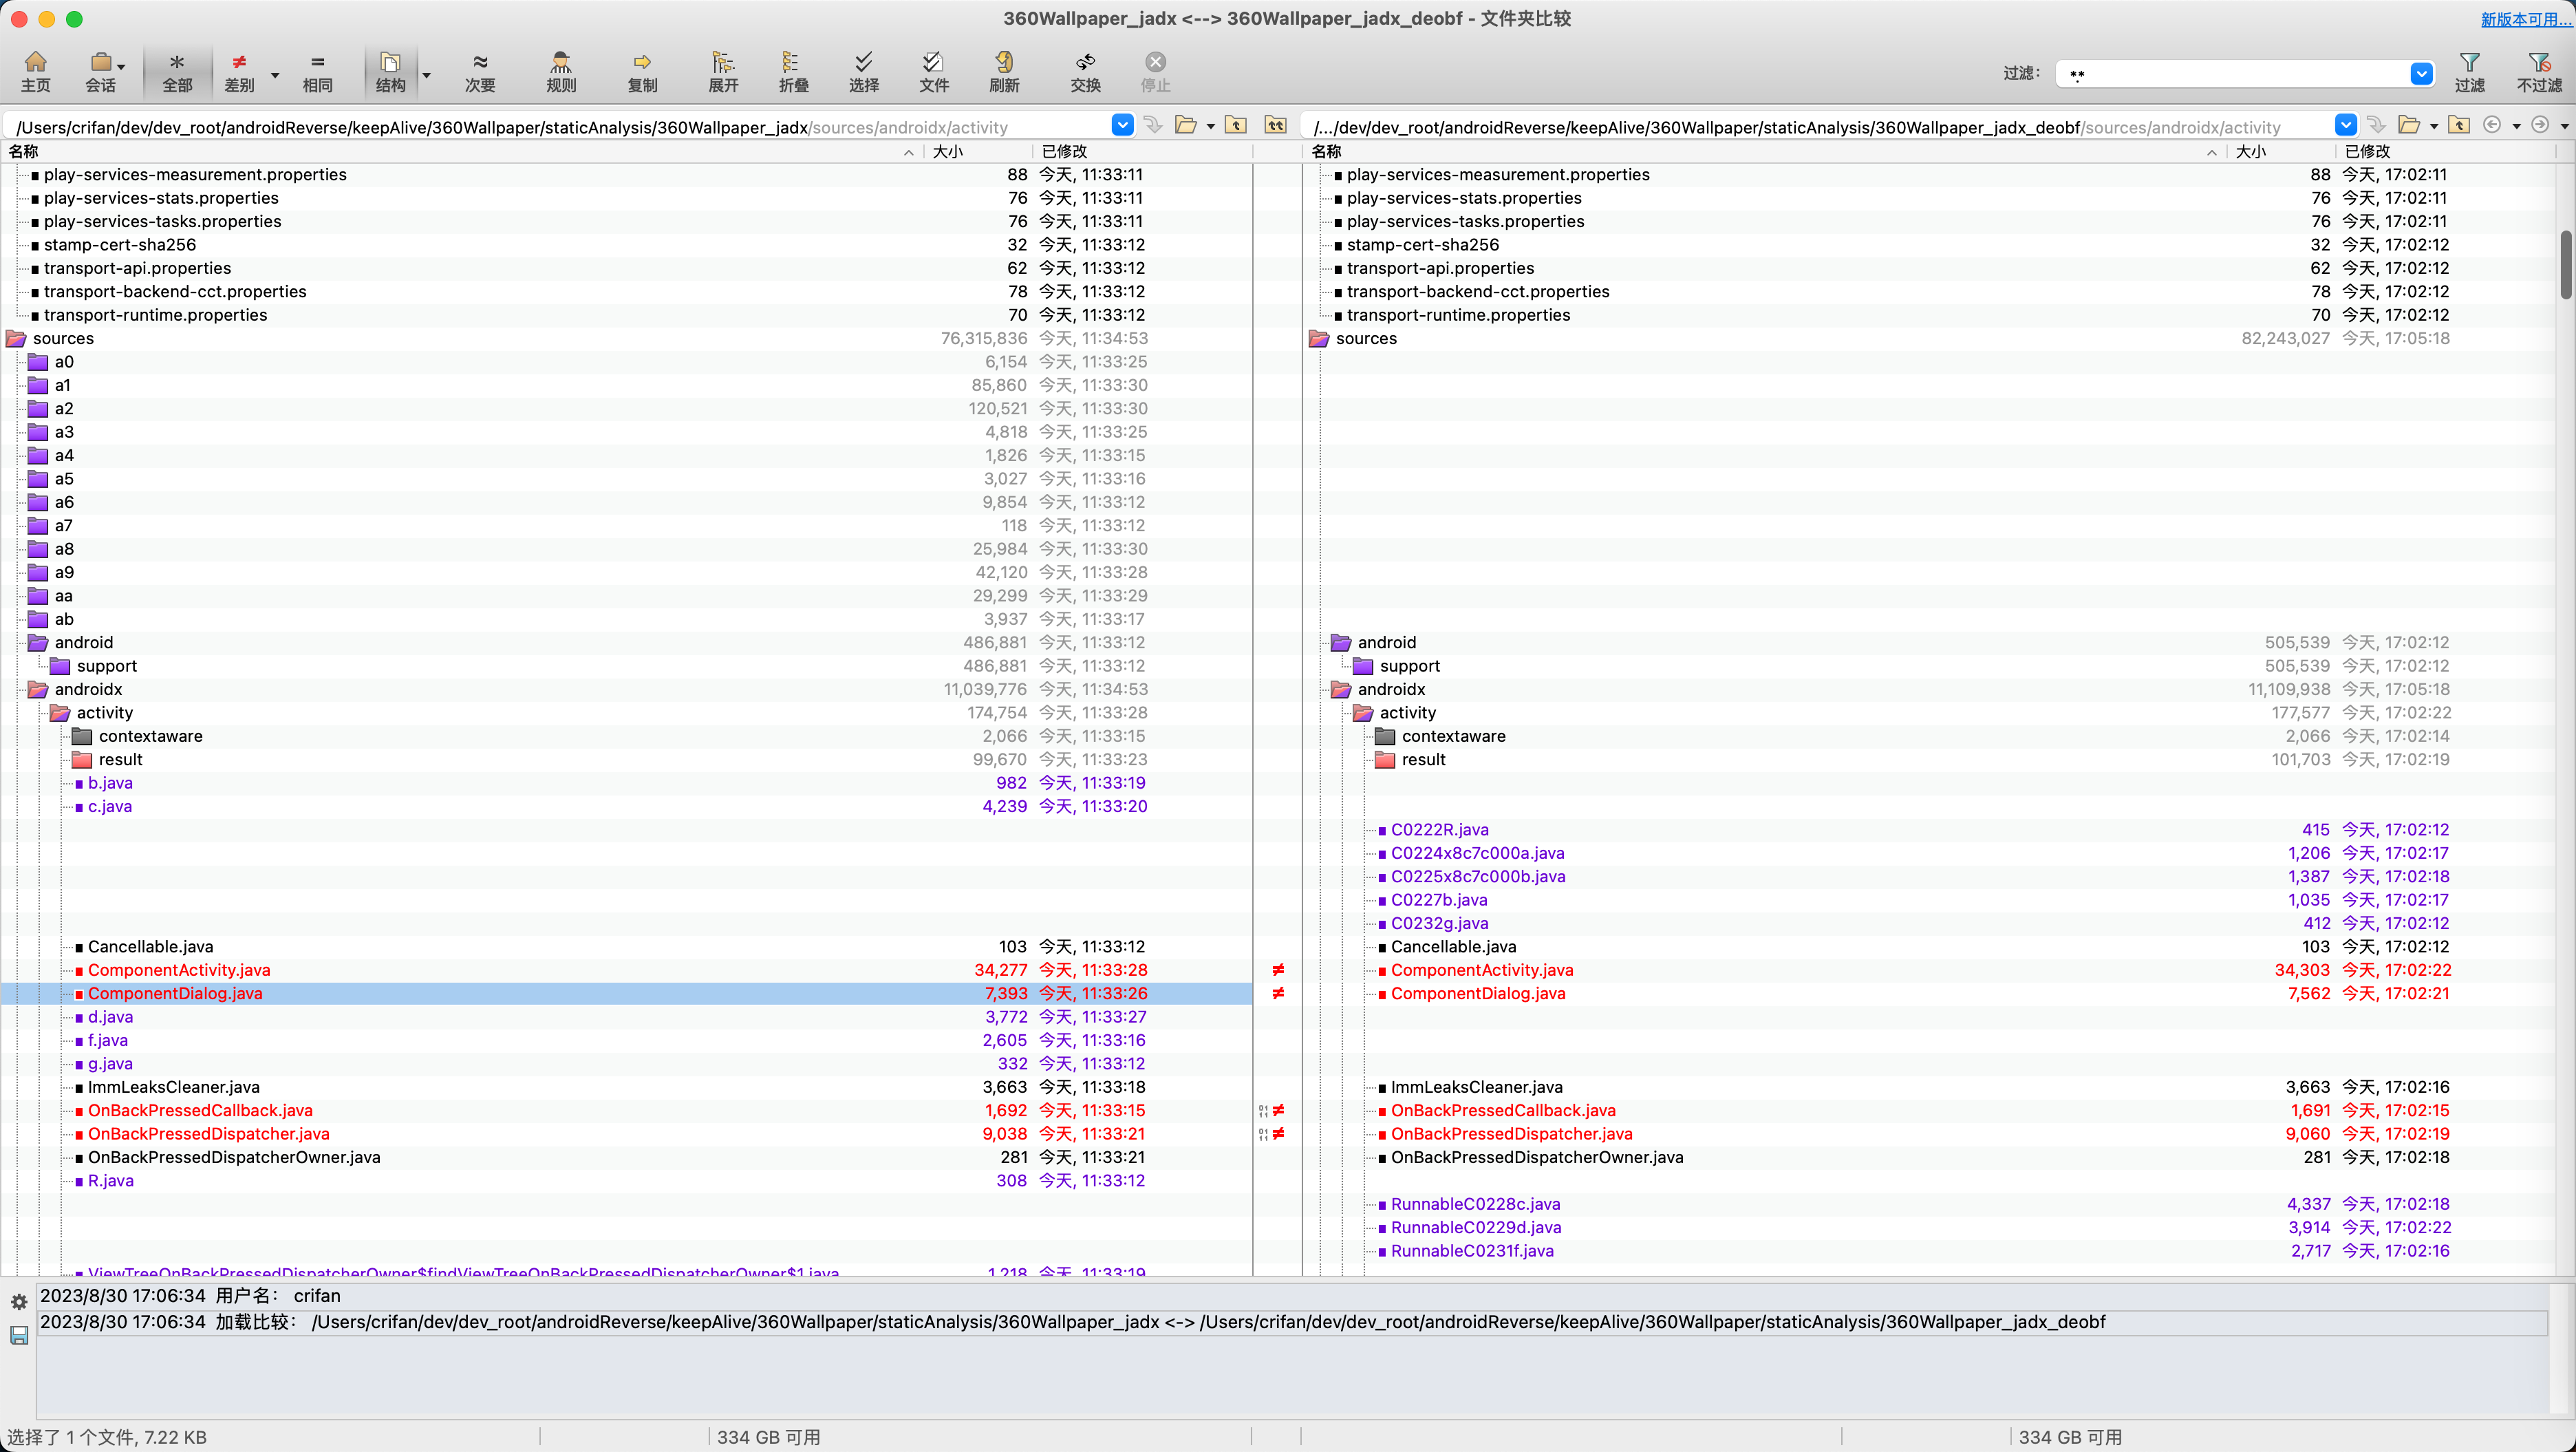The height and width of the screenshot is (1452, 2576).
Task: Select ImmLeaksCleaner.java in right pane
Action: tap(1476, 1087)
